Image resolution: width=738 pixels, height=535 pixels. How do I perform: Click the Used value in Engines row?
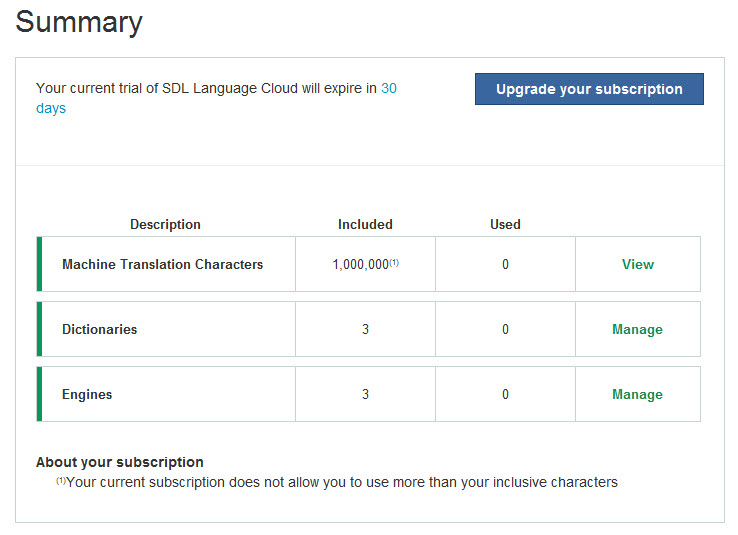coord(505,394)
